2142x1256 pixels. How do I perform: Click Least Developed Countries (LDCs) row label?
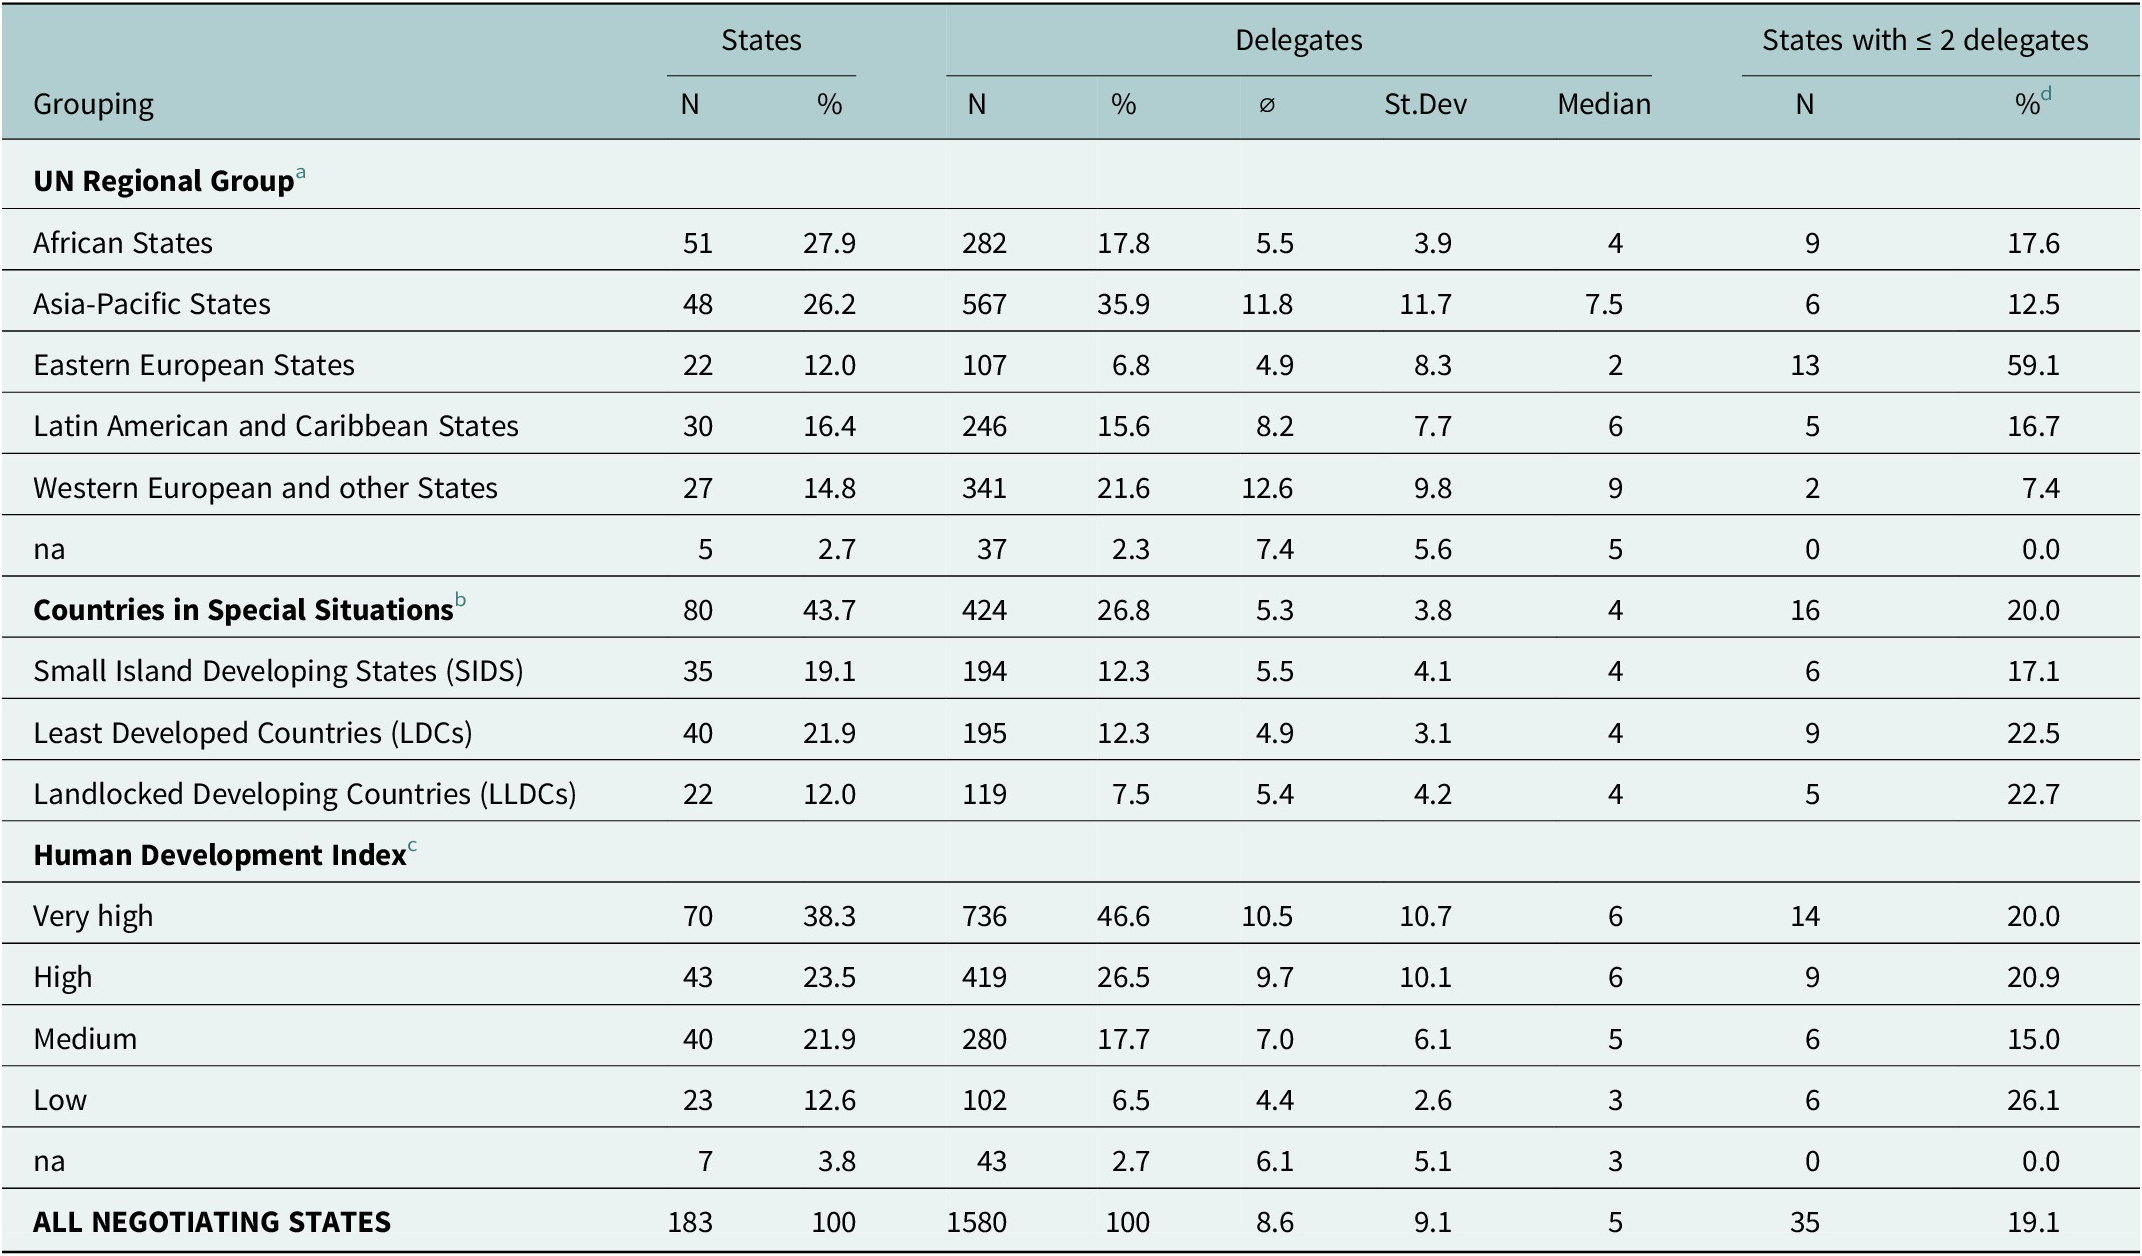pos(253,733)
